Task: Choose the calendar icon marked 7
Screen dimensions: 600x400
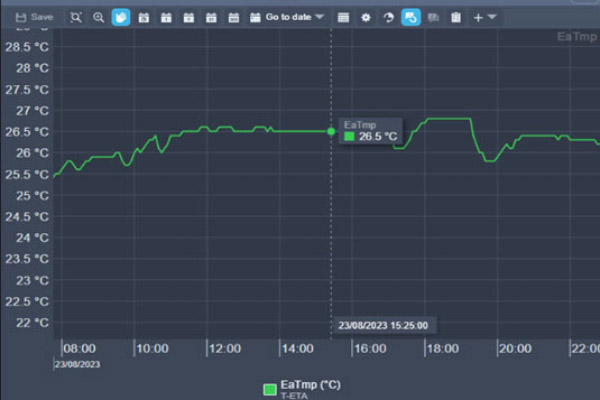Action: tap(189, 18)
